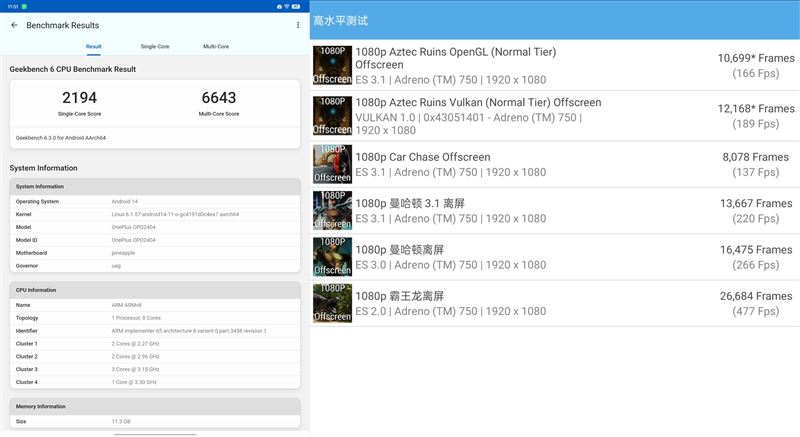Viewport: 800px width, 437px height.
Task: Tap the back arrow beside Benchmark Results
Action: [14, 25]
